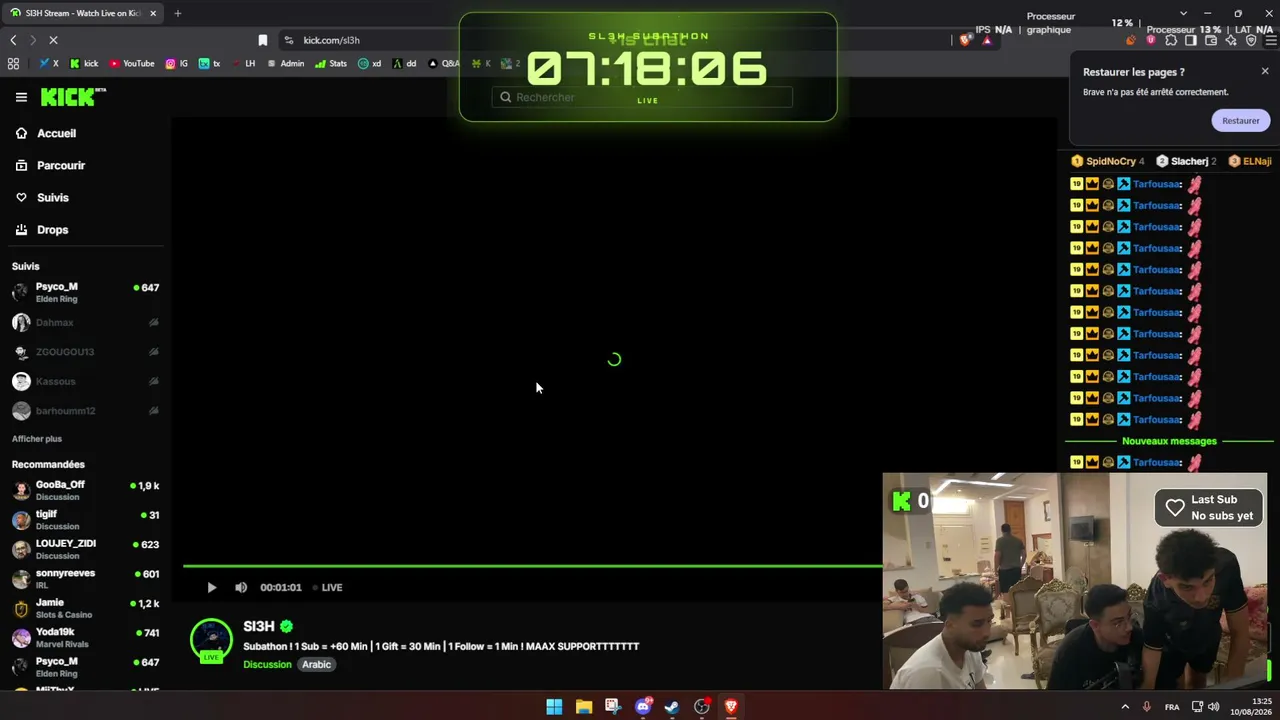Open recommended channel sonnyreeves
This screenshot has width=1280, height=720.
pos(85,579)
